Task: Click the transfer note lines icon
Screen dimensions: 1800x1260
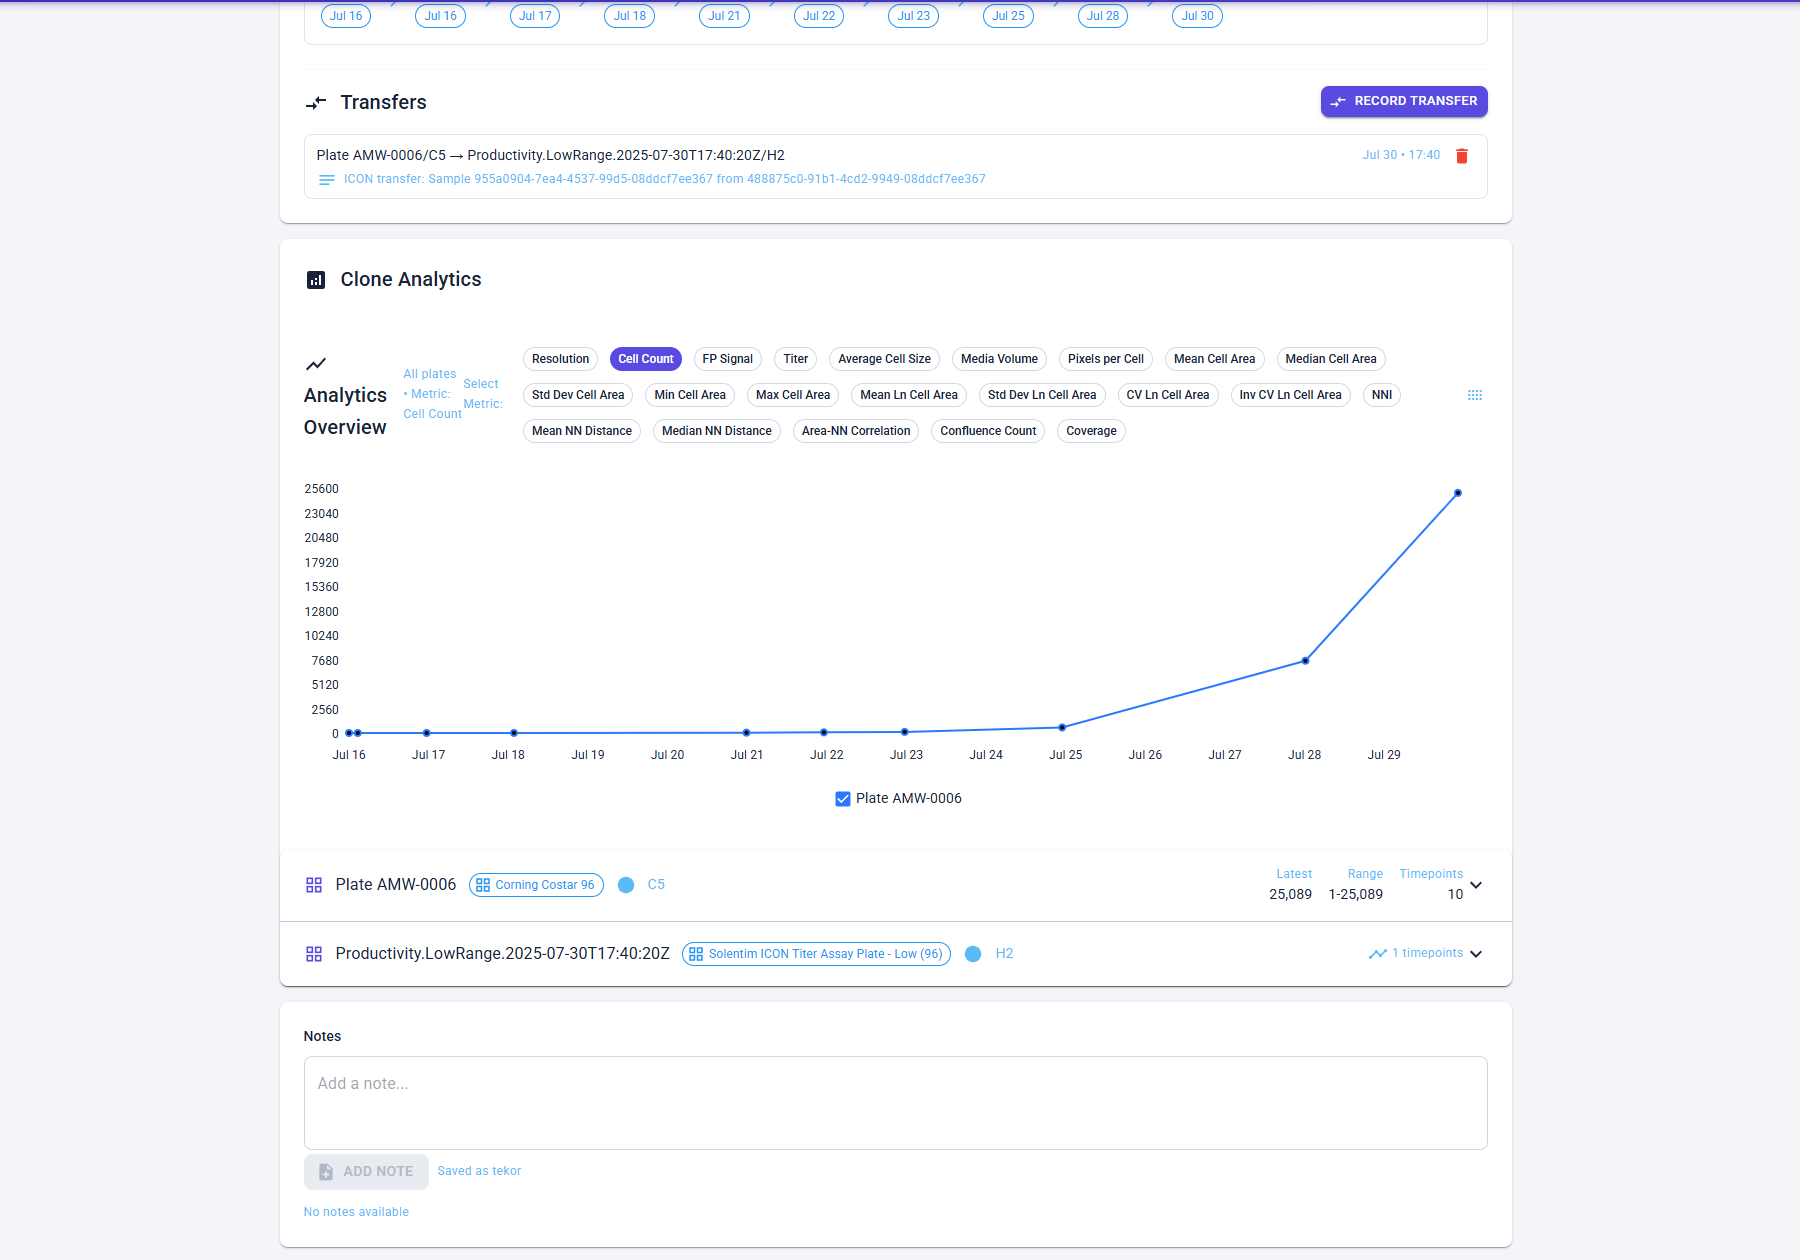Action: (x=326, y=180)
